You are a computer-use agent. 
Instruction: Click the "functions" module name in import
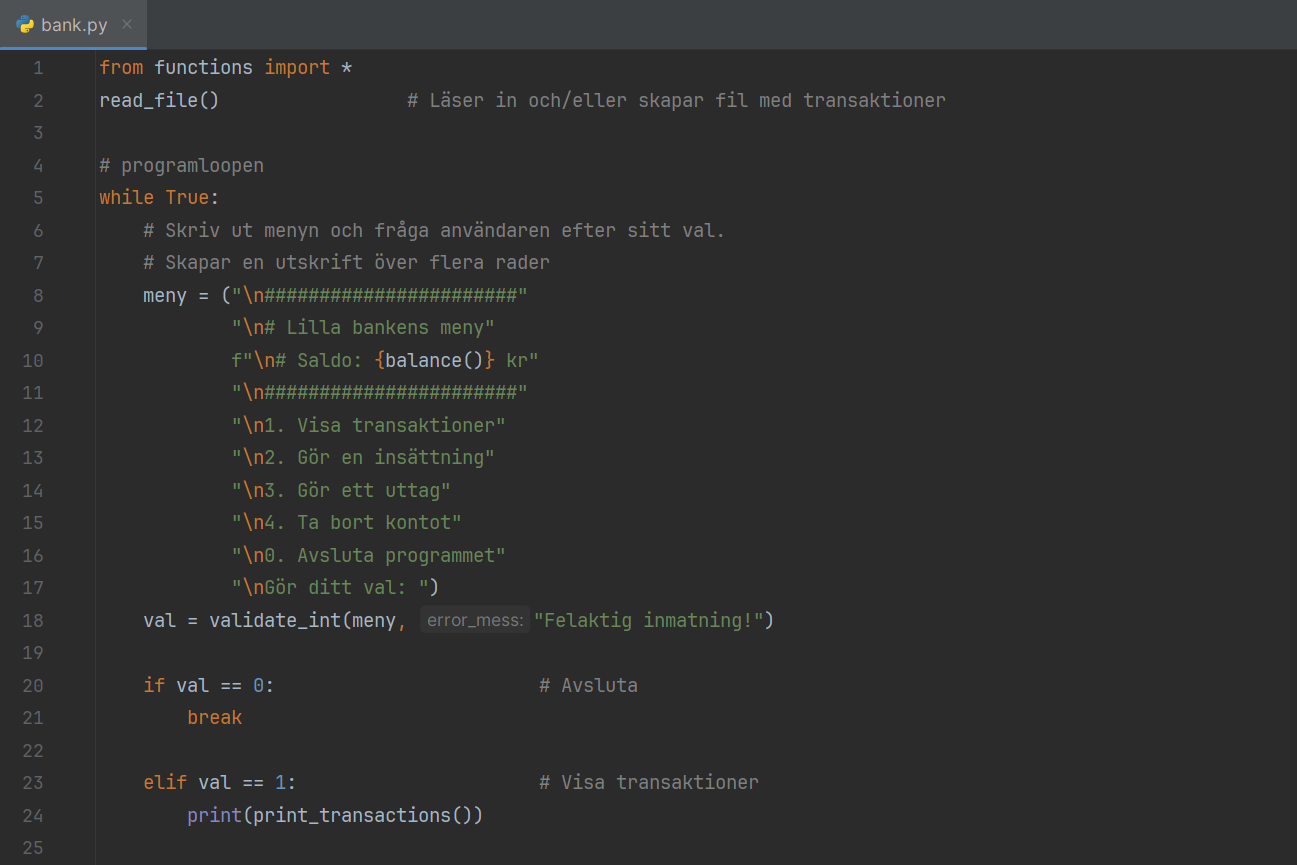[203, 68]
